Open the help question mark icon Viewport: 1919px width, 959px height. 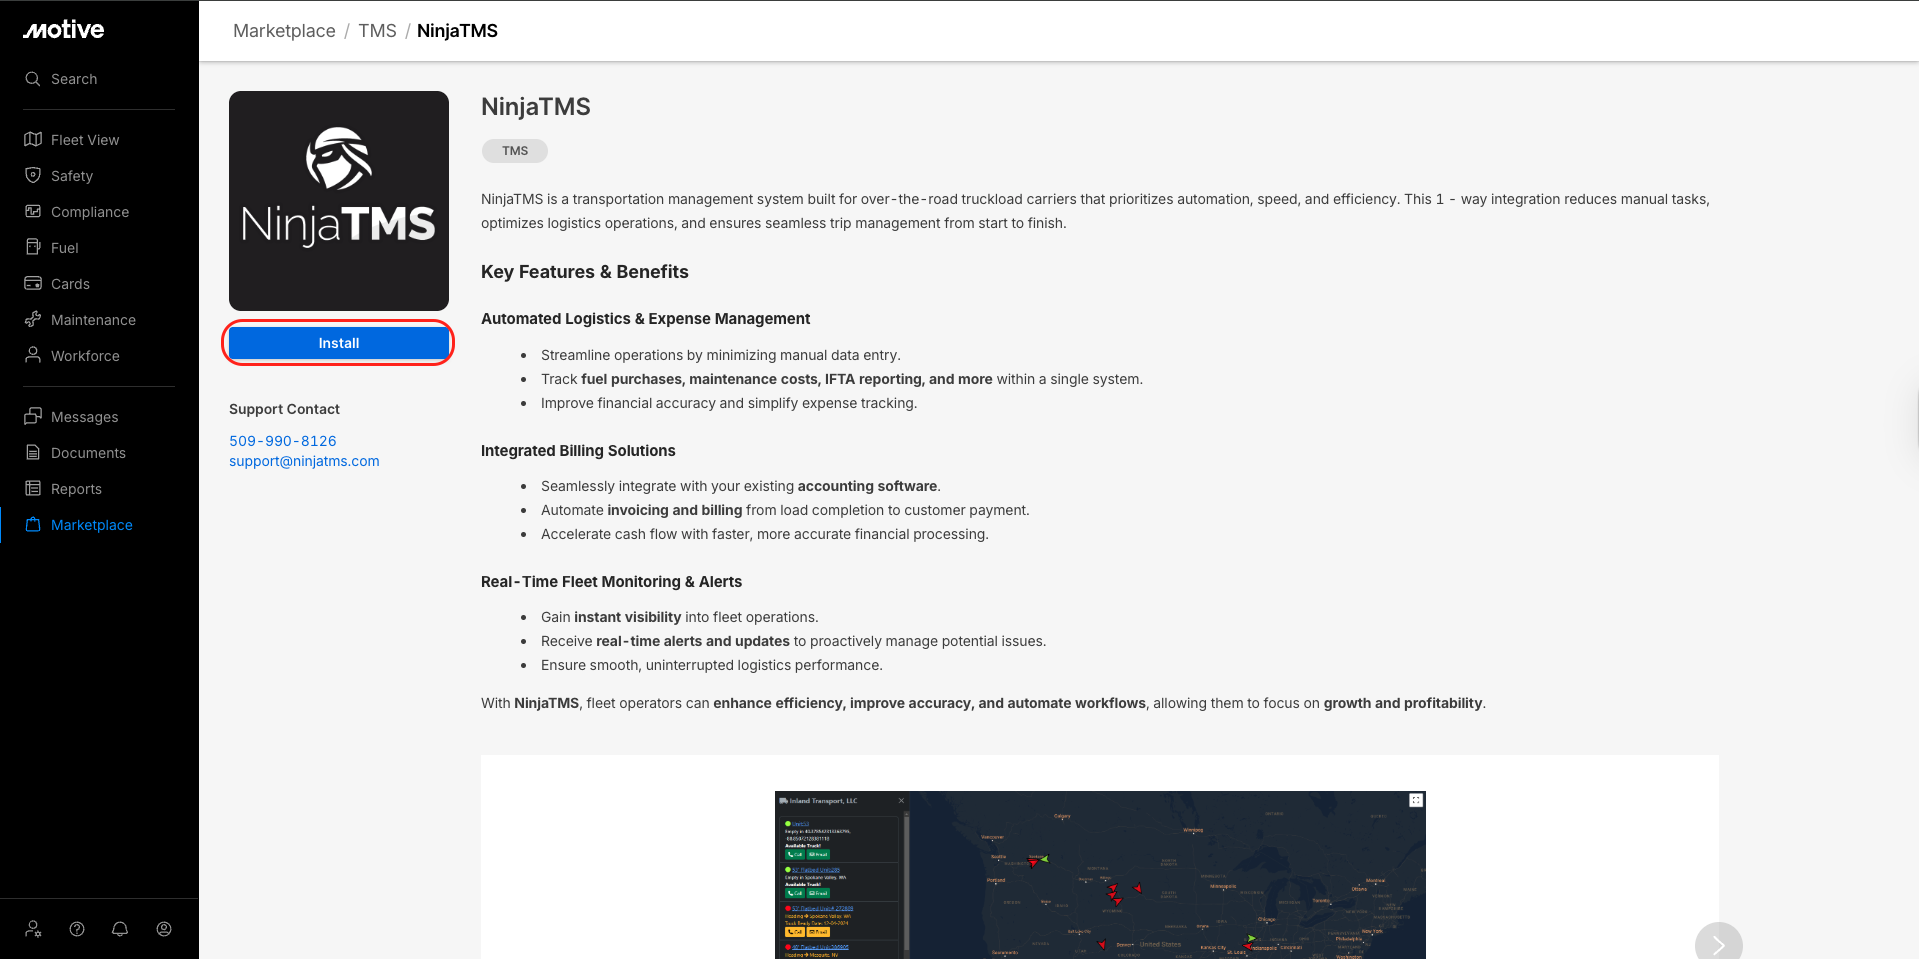point(77,929)
